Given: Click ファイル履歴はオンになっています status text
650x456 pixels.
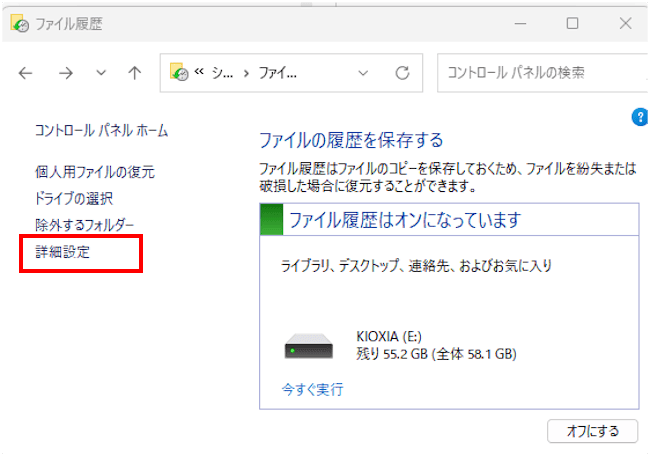Looking at the screenshot, I should click(x=405, y=220).
